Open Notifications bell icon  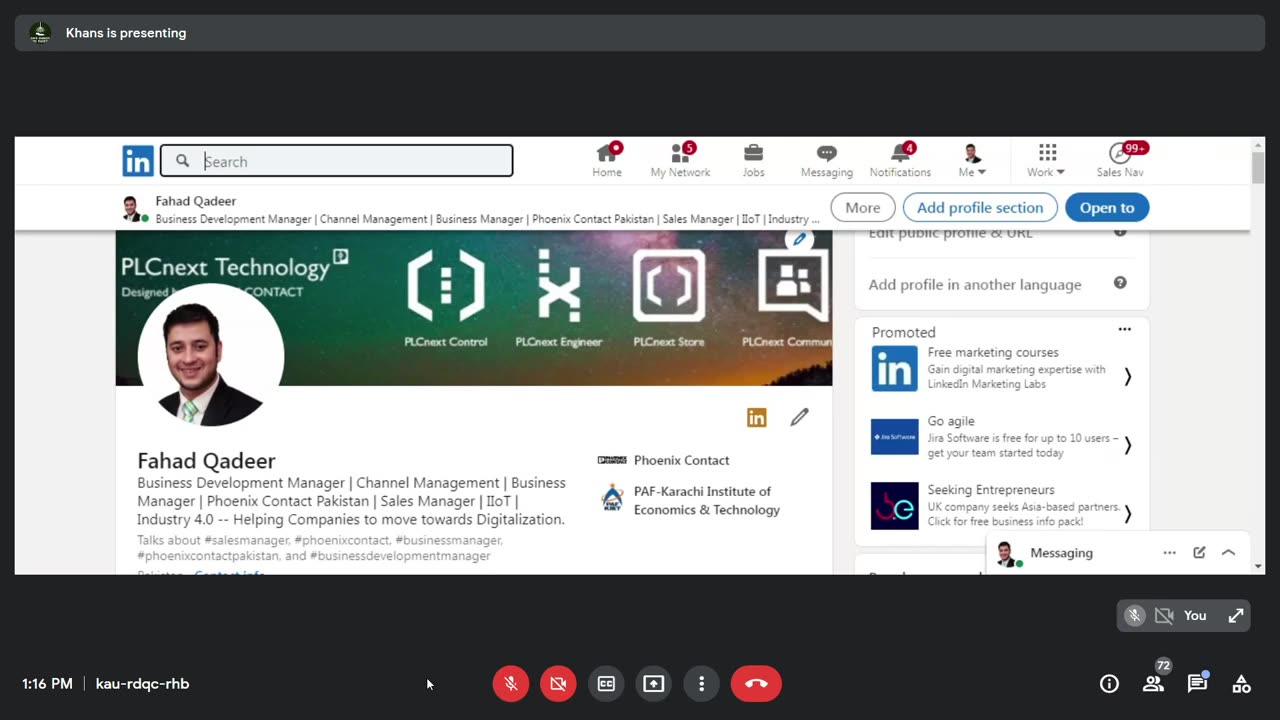point(900,160)
